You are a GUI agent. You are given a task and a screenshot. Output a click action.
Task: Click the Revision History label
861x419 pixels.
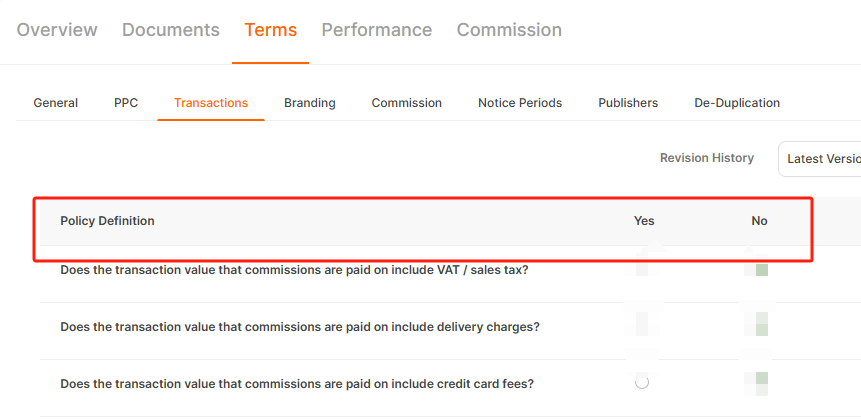(x=707, y=158)
